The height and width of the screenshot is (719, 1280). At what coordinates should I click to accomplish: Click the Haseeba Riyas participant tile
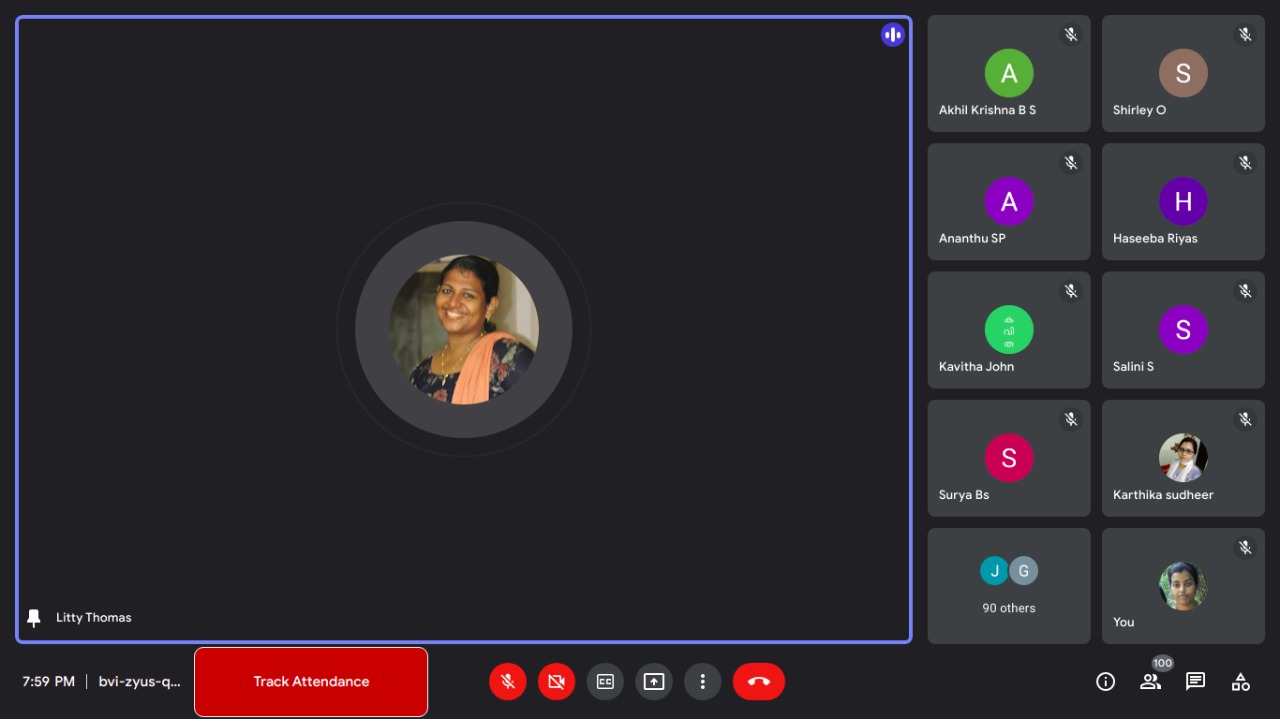point(1183,202)
